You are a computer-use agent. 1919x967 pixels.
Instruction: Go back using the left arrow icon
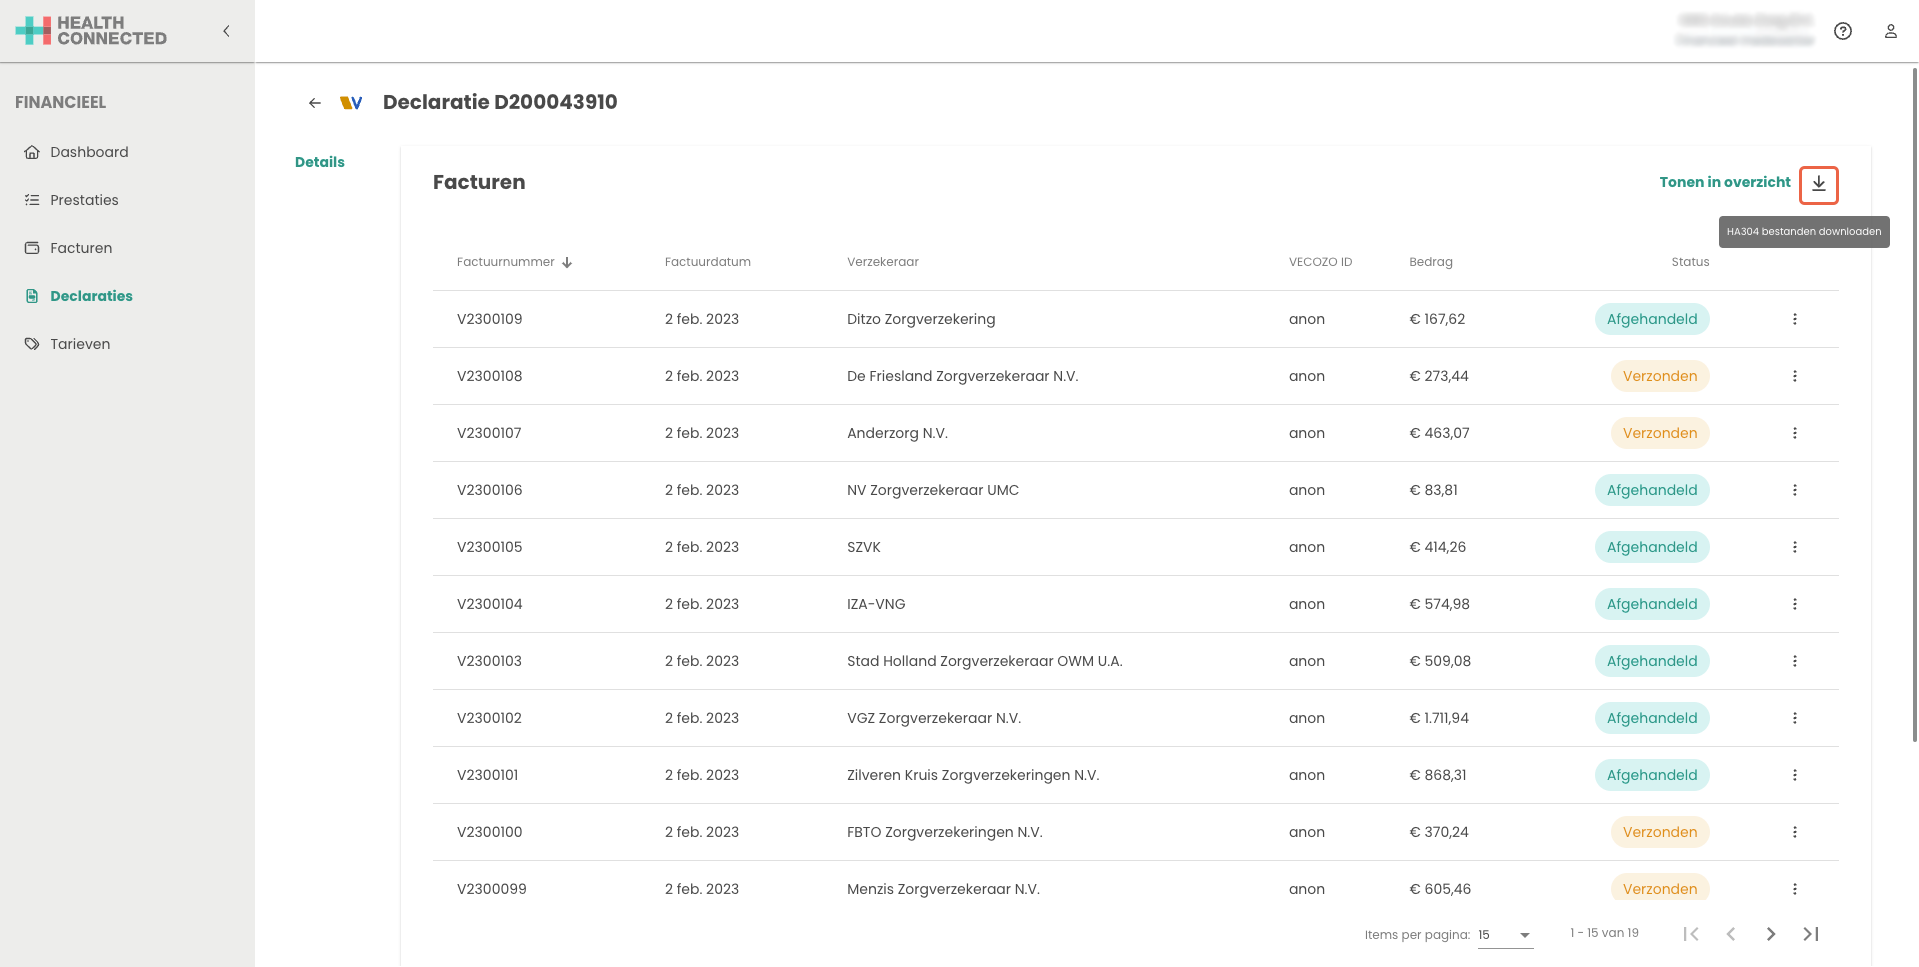(x=315, y=103)
